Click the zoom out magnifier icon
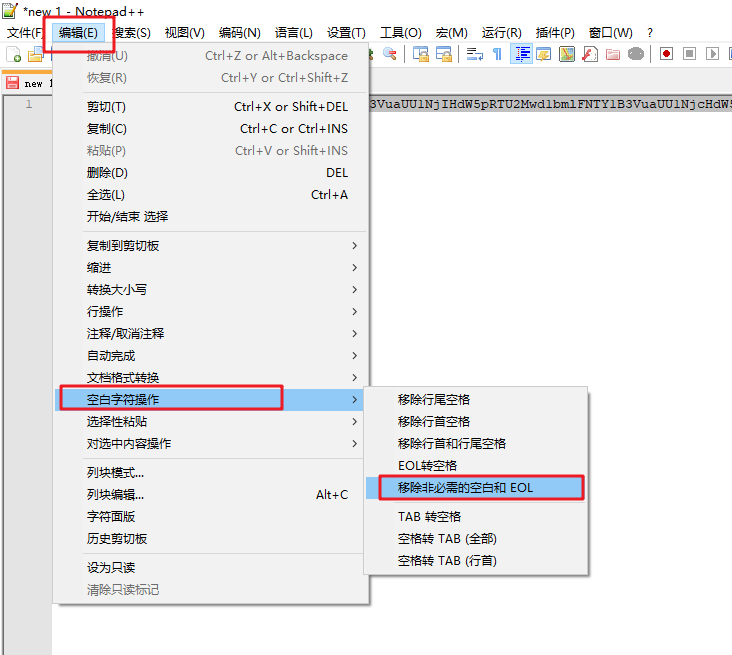Viewport: 732px width, 655px height. point(390,54)
